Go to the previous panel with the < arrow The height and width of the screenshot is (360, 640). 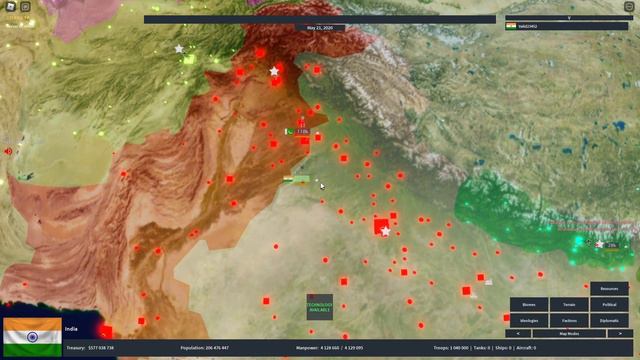coord(518,333)
